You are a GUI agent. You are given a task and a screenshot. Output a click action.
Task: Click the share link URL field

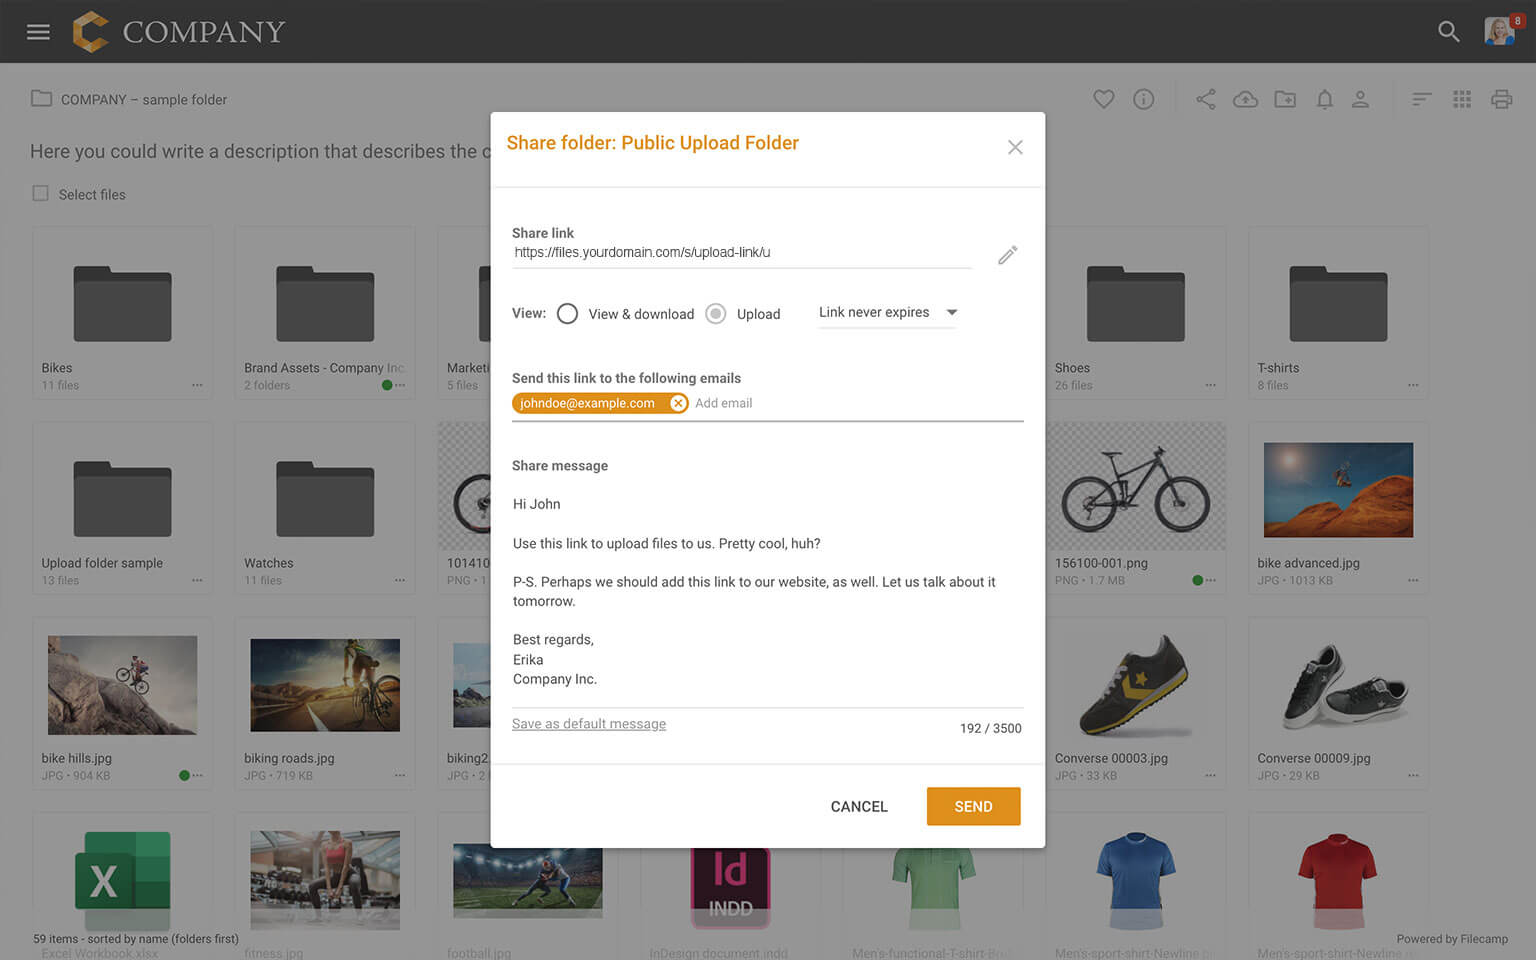pos(742,253)
